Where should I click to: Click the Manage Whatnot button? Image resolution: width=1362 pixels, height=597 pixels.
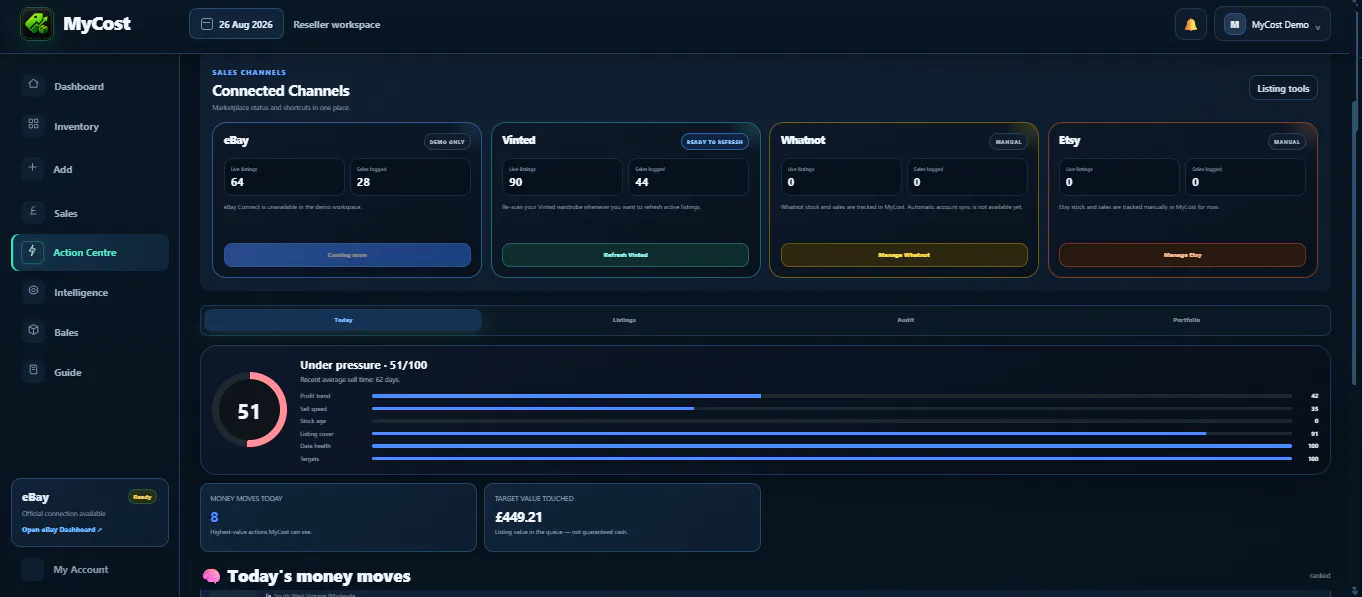(x=904, y=255)
